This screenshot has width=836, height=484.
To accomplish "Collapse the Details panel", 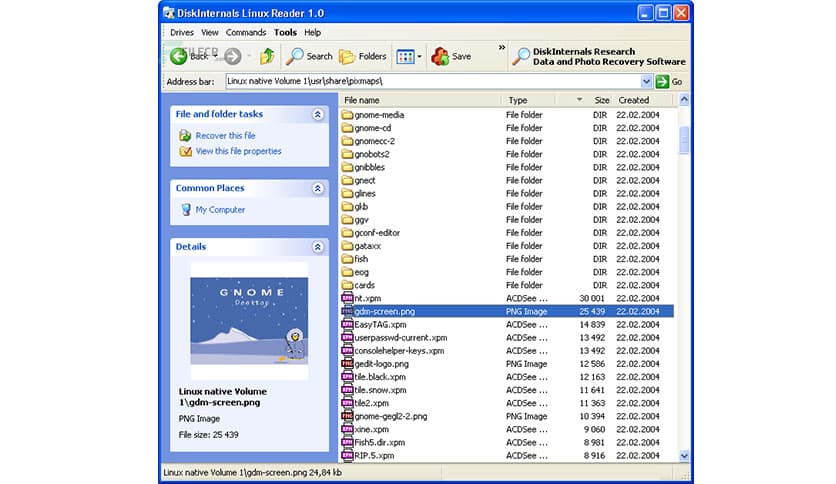I will click(x=318, y=247).
